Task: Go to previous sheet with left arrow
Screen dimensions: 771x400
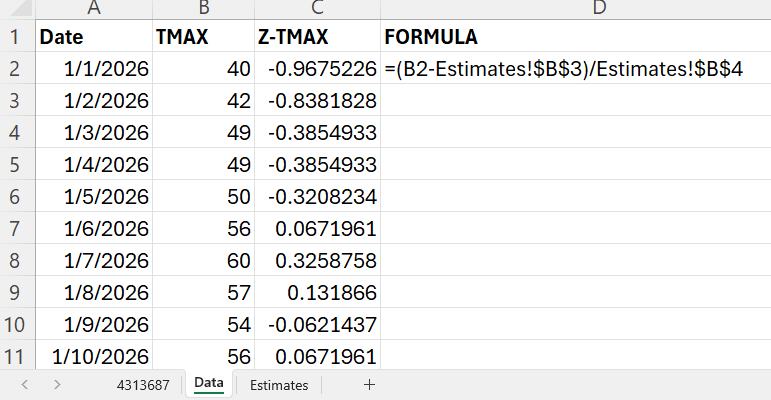Action: click(25, 385)
